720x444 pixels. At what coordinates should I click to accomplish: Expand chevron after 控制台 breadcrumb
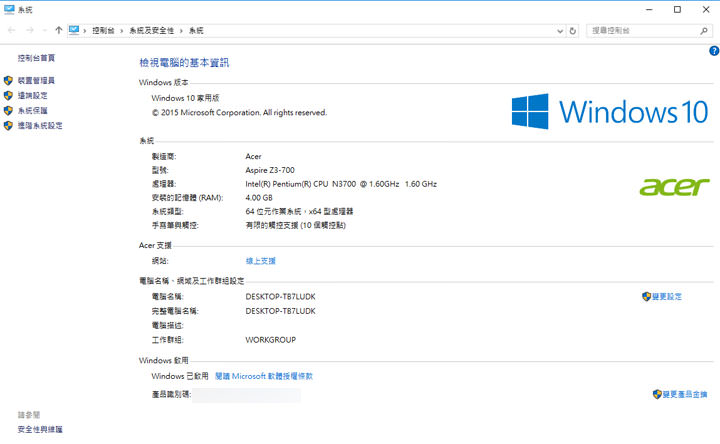click(x=122, y=31)
